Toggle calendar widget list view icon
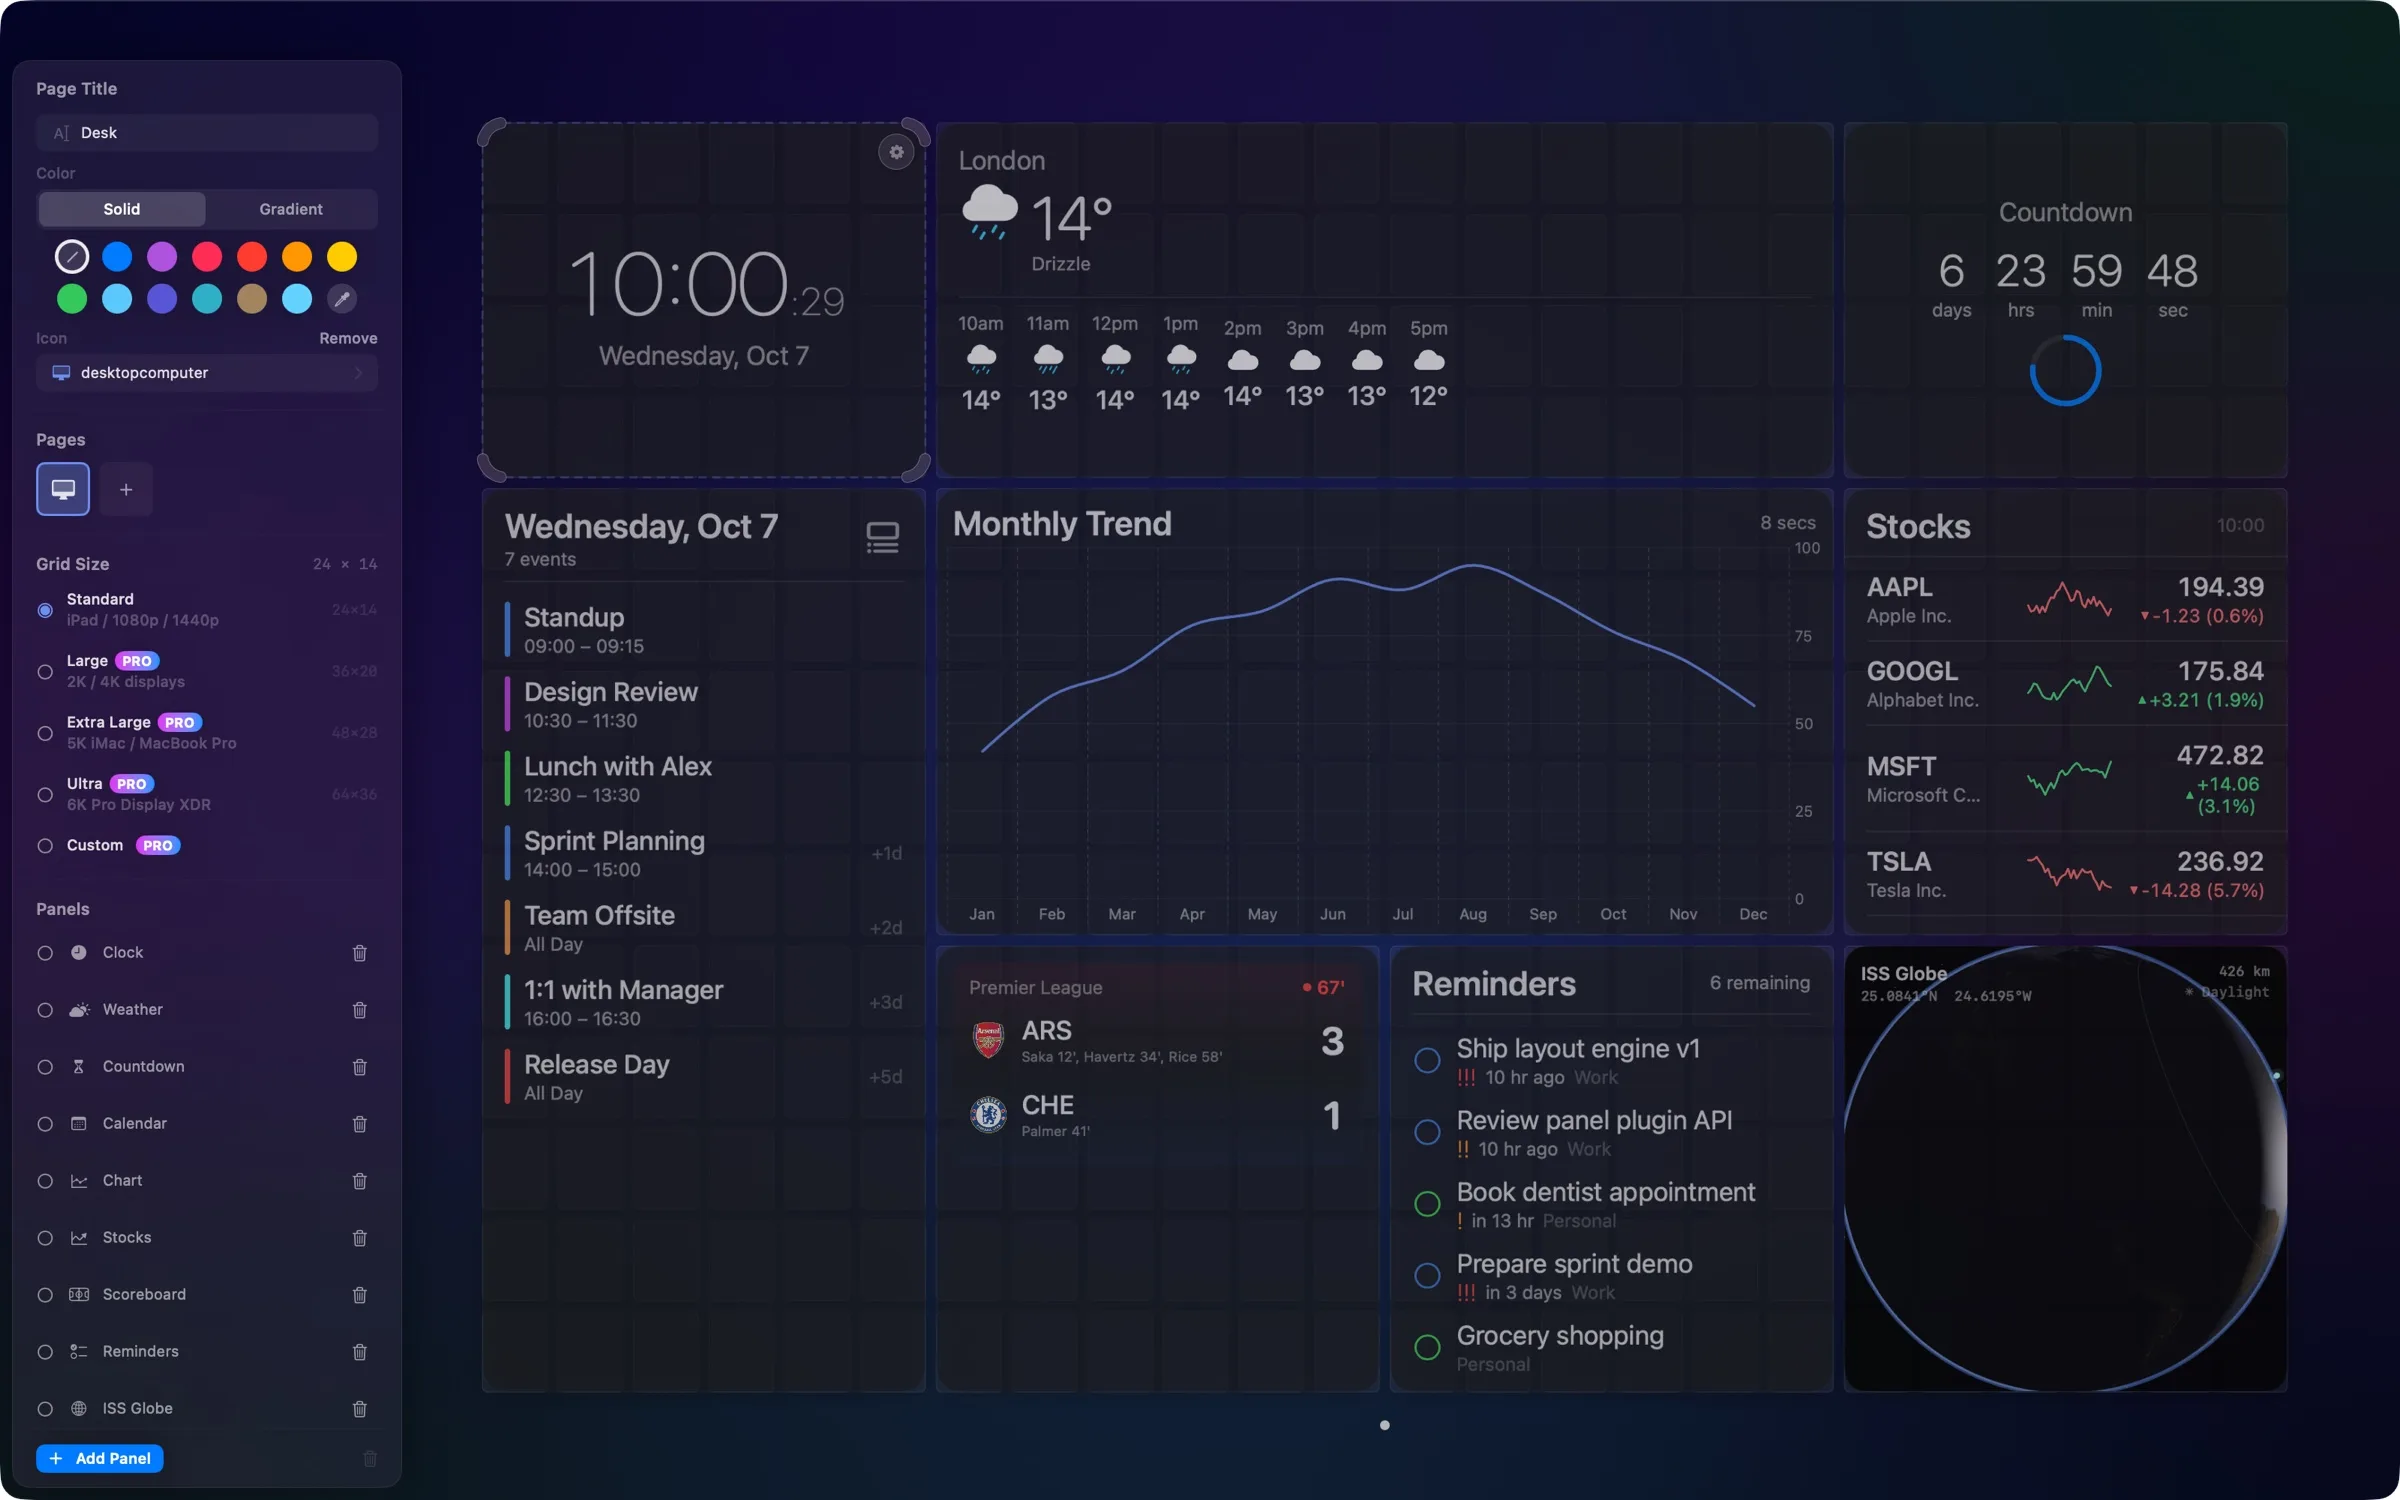Viewport: 2400px width, 1500px height. [882, 538]
